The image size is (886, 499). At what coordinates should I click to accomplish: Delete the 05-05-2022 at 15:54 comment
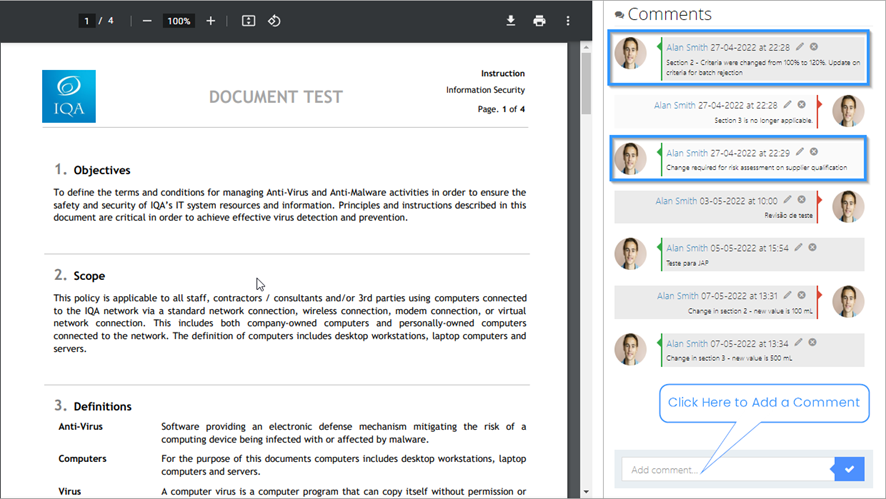812,247
